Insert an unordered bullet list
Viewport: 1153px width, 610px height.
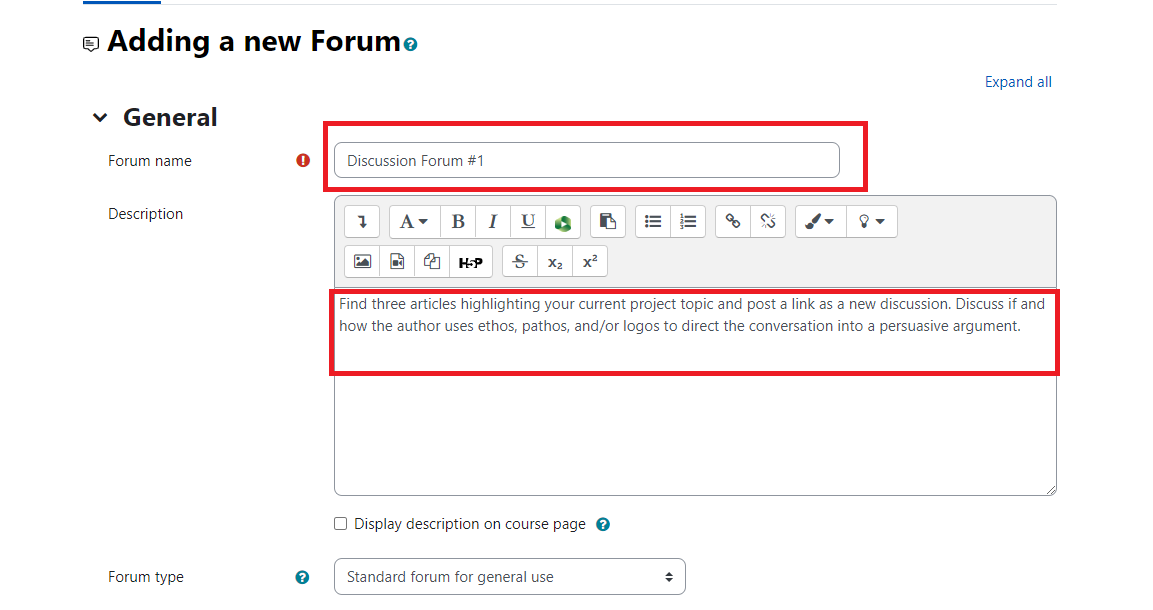653,222
